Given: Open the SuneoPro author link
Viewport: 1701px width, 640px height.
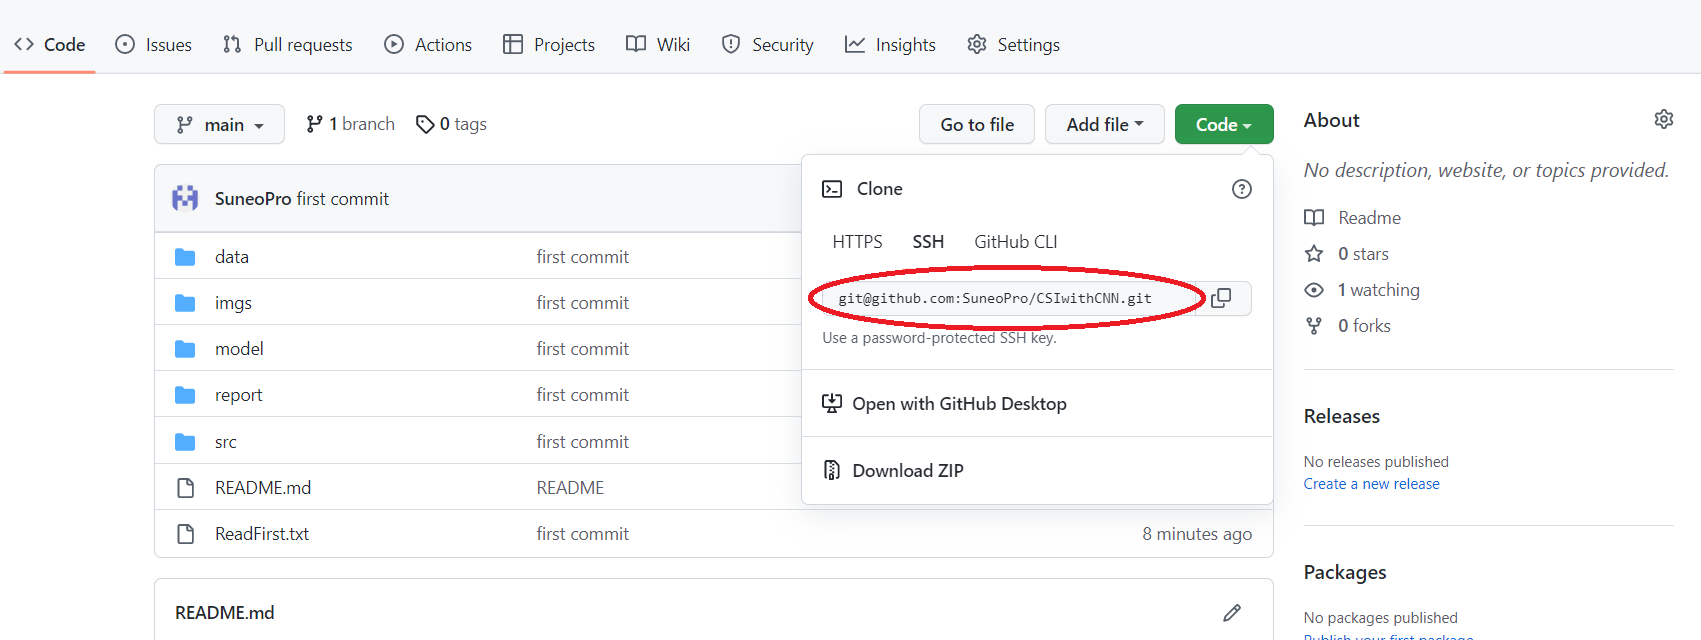Looking at the screenshot, I should [x=253, y=198].
